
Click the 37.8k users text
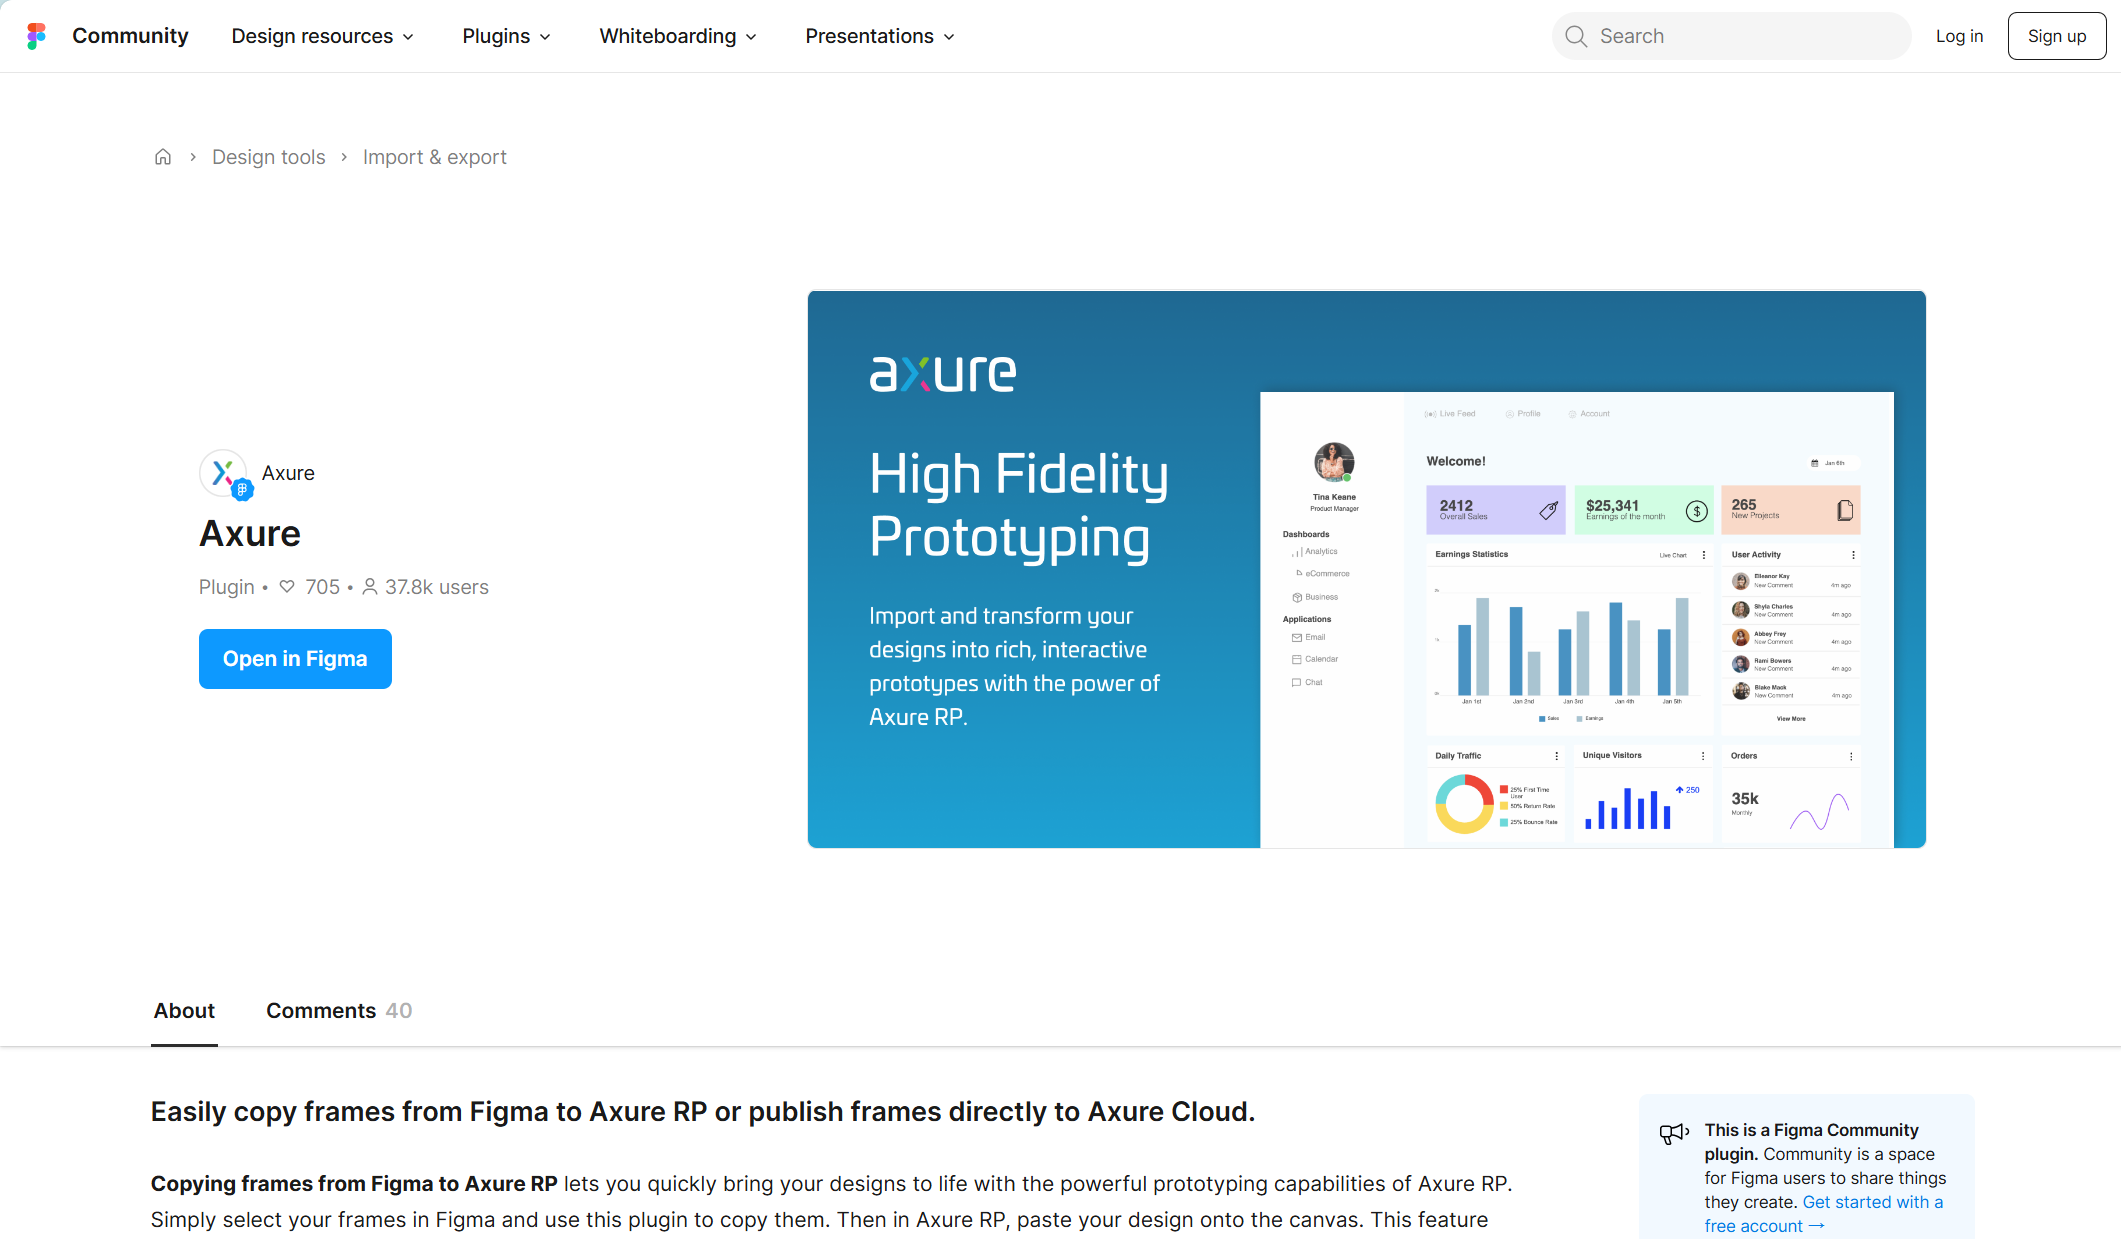(x=437, y=587)
